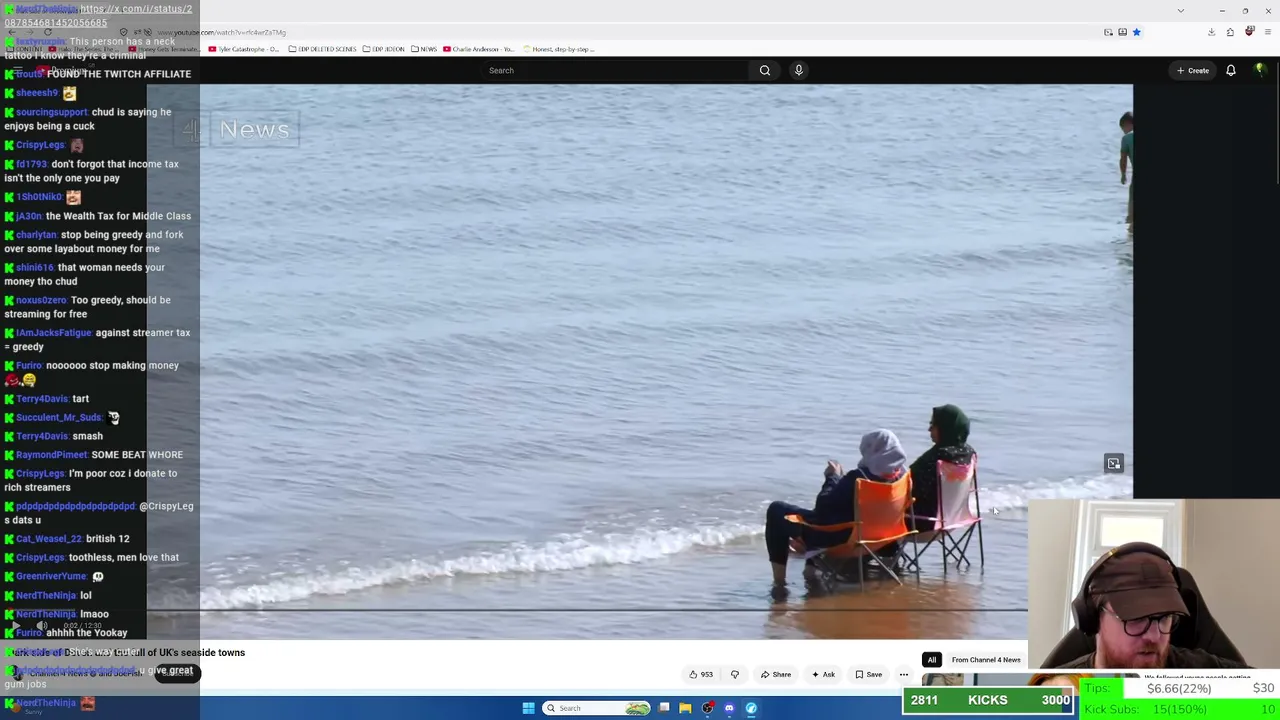
Task: Open Discord from the taskbar
Action: click(x=729, y=708)
